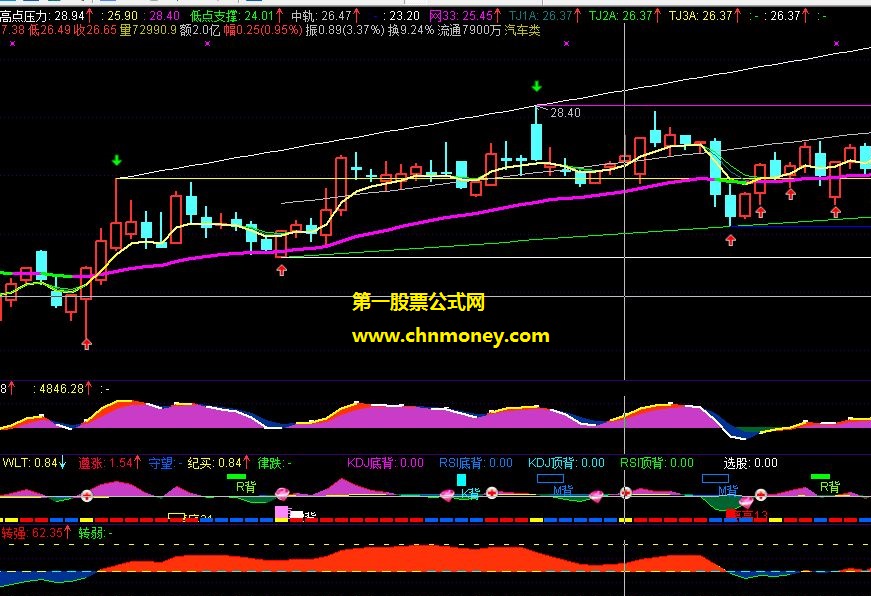Click the WLT: 0.84 indicator label
The image size is (871, 596).
coord(30,463)
